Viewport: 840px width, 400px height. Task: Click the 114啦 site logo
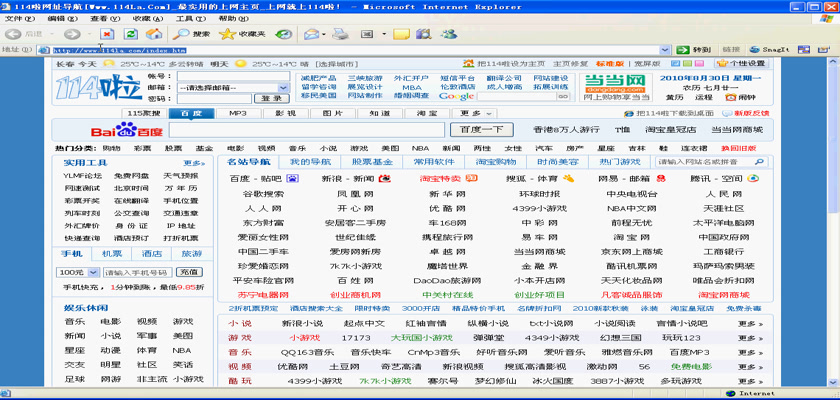(99, 87)
